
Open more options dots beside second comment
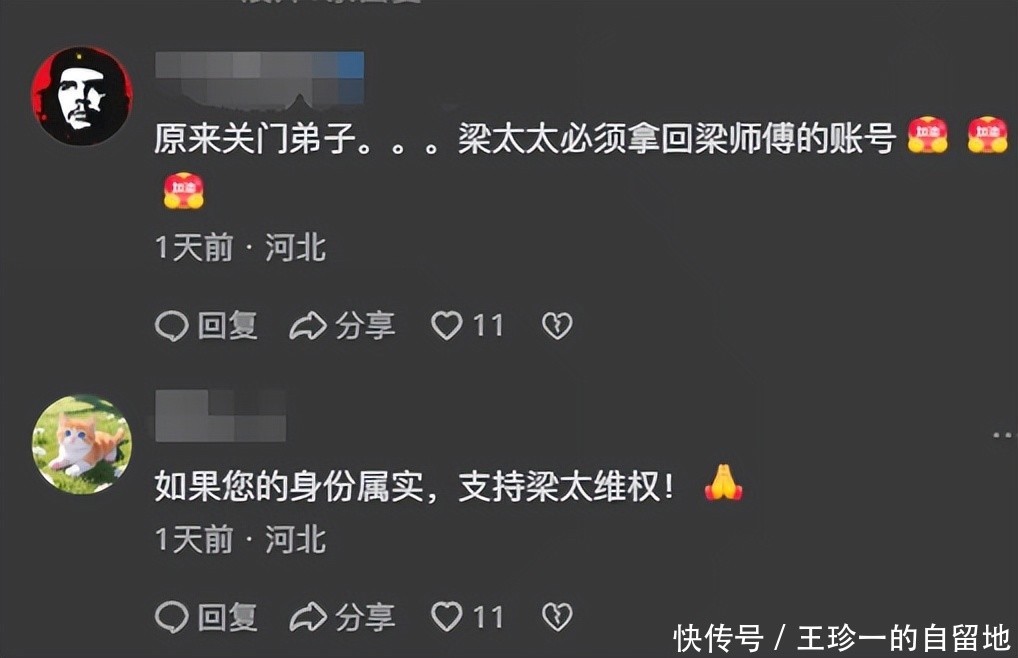[x=1002, y=435]
